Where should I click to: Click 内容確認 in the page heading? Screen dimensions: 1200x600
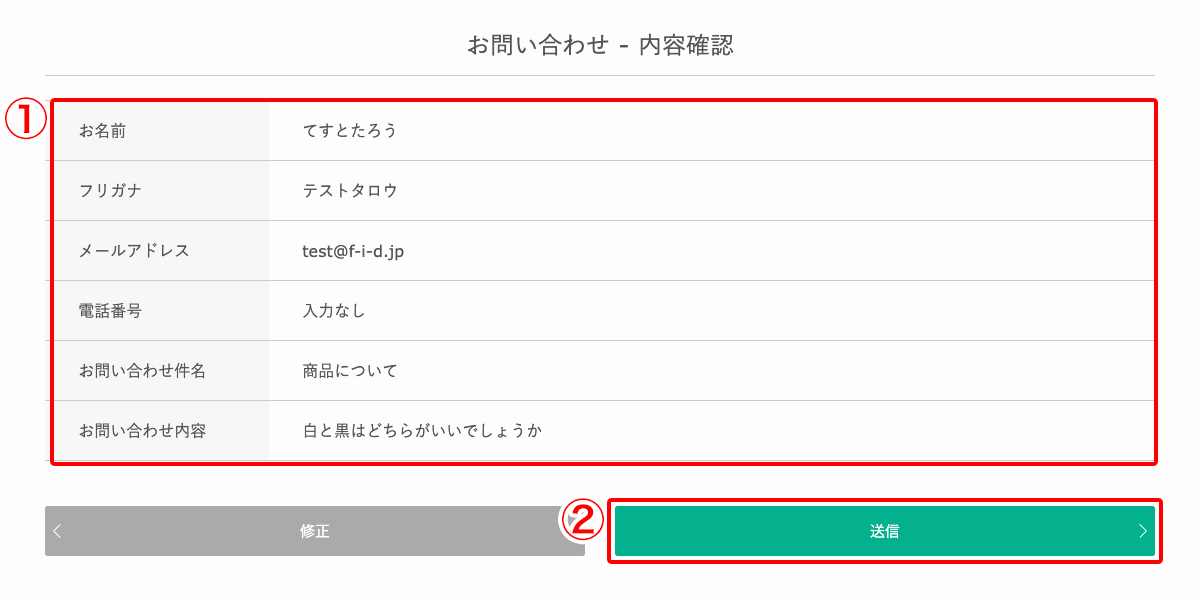(x=686, y=45)
